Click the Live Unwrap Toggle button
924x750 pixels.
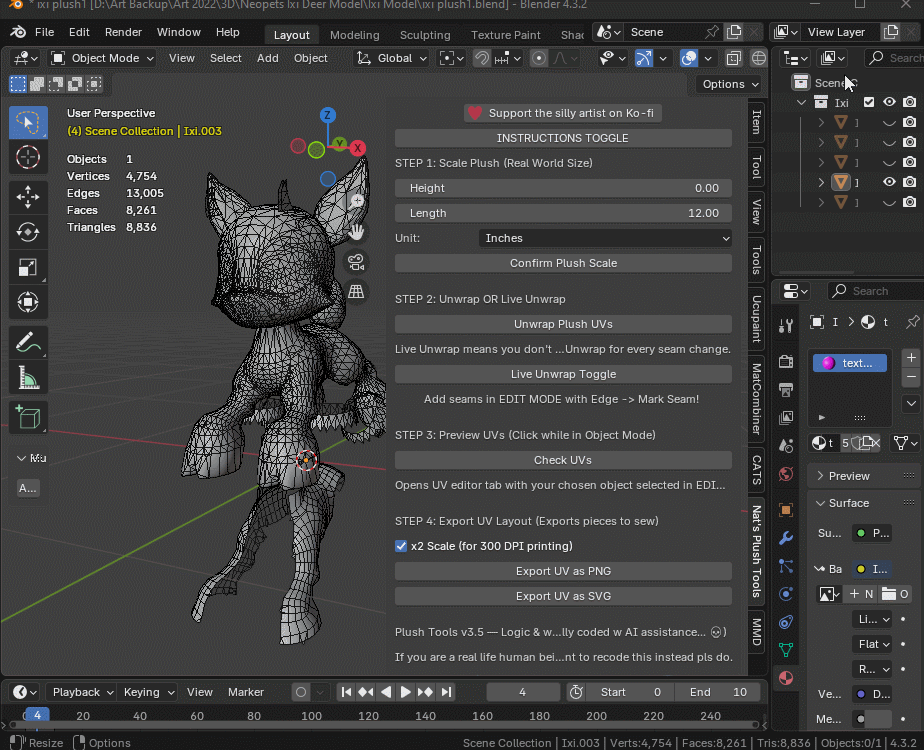pyautogui.click(x=563, y=374)
